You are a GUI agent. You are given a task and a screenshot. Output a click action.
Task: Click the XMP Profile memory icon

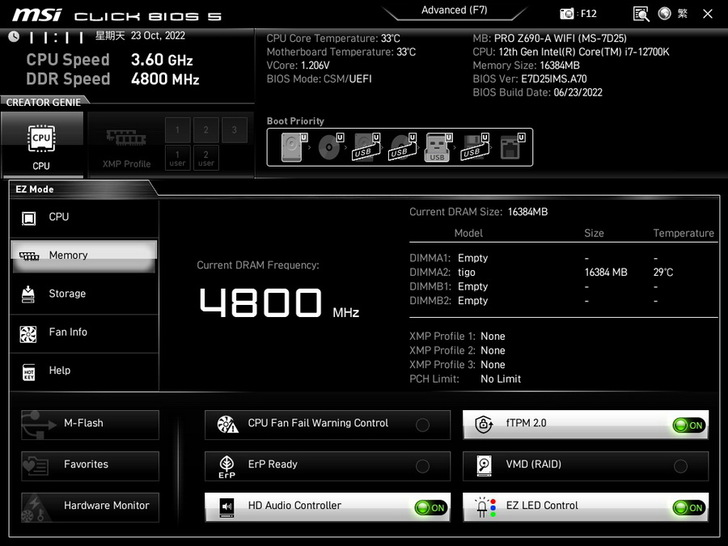point(126,138)
